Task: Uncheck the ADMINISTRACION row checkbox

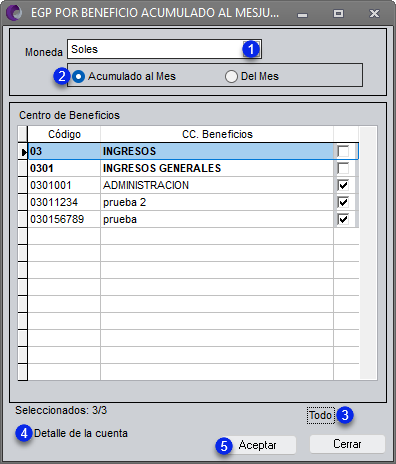Action: click(343, 185)
